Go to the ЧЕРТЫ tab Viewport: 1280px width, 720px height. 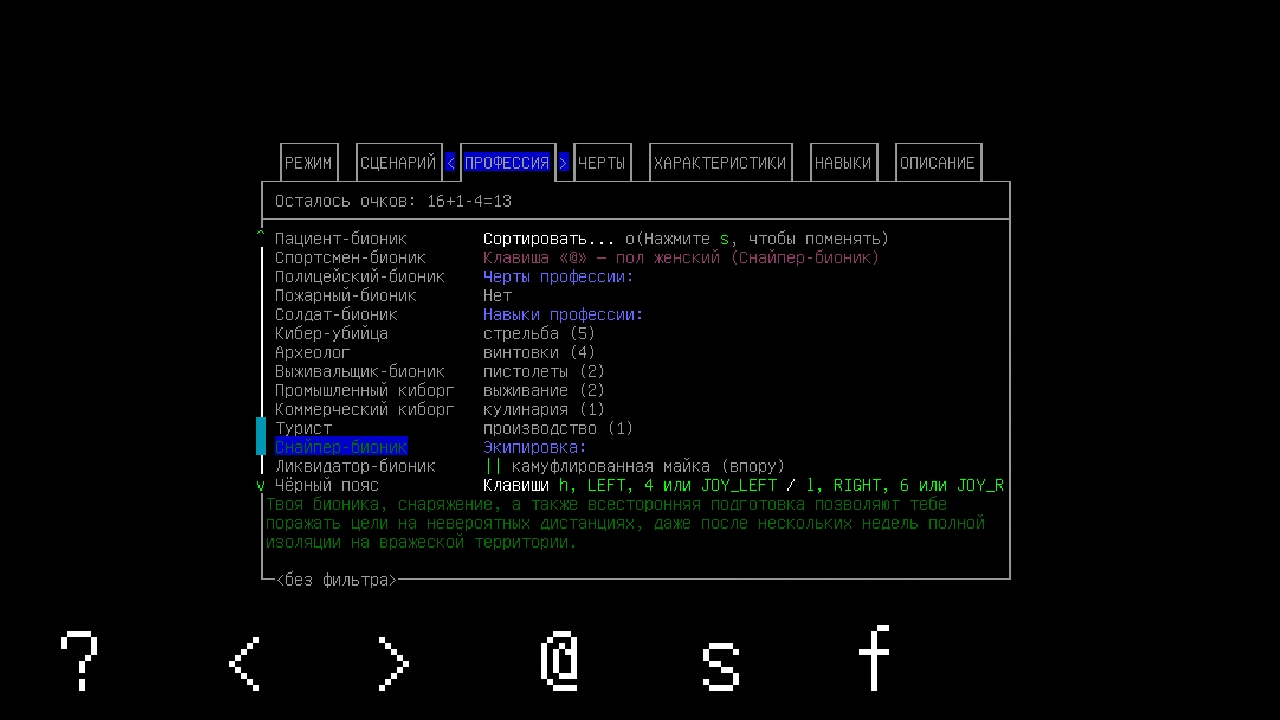pos(602,163)
